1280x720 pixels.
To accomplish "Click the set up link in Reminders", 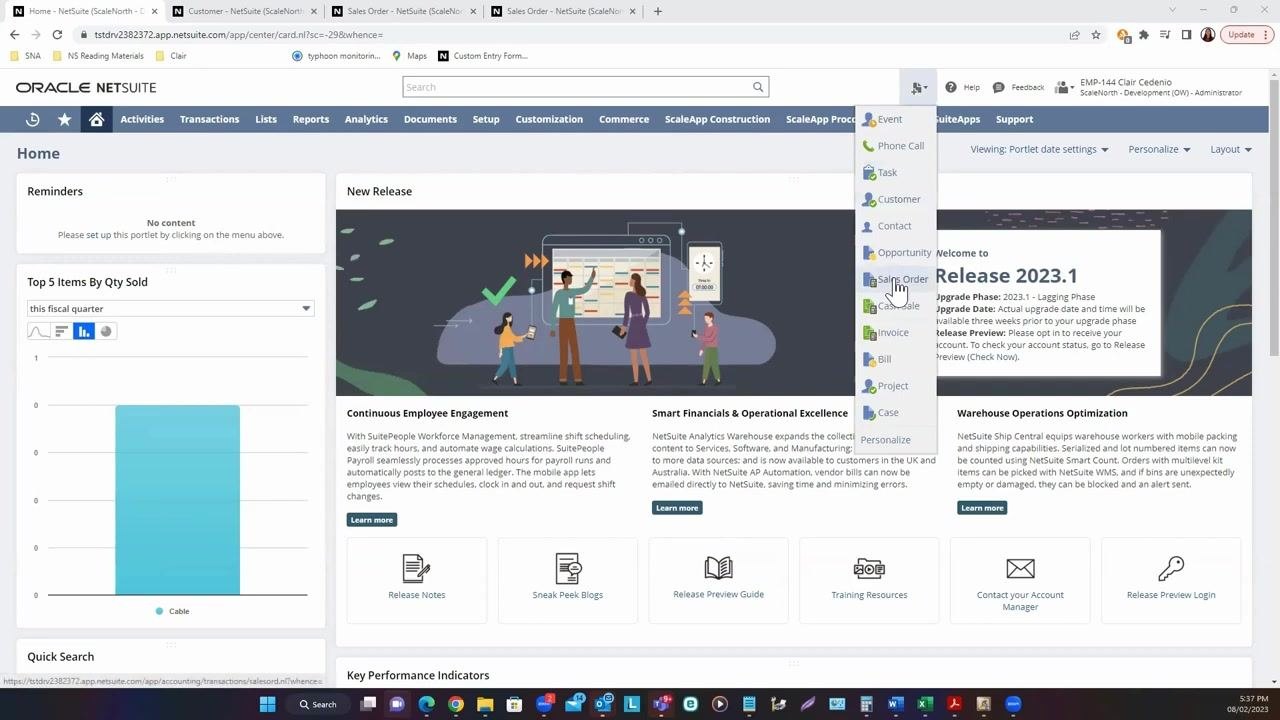I will click(x=99, y=235).
